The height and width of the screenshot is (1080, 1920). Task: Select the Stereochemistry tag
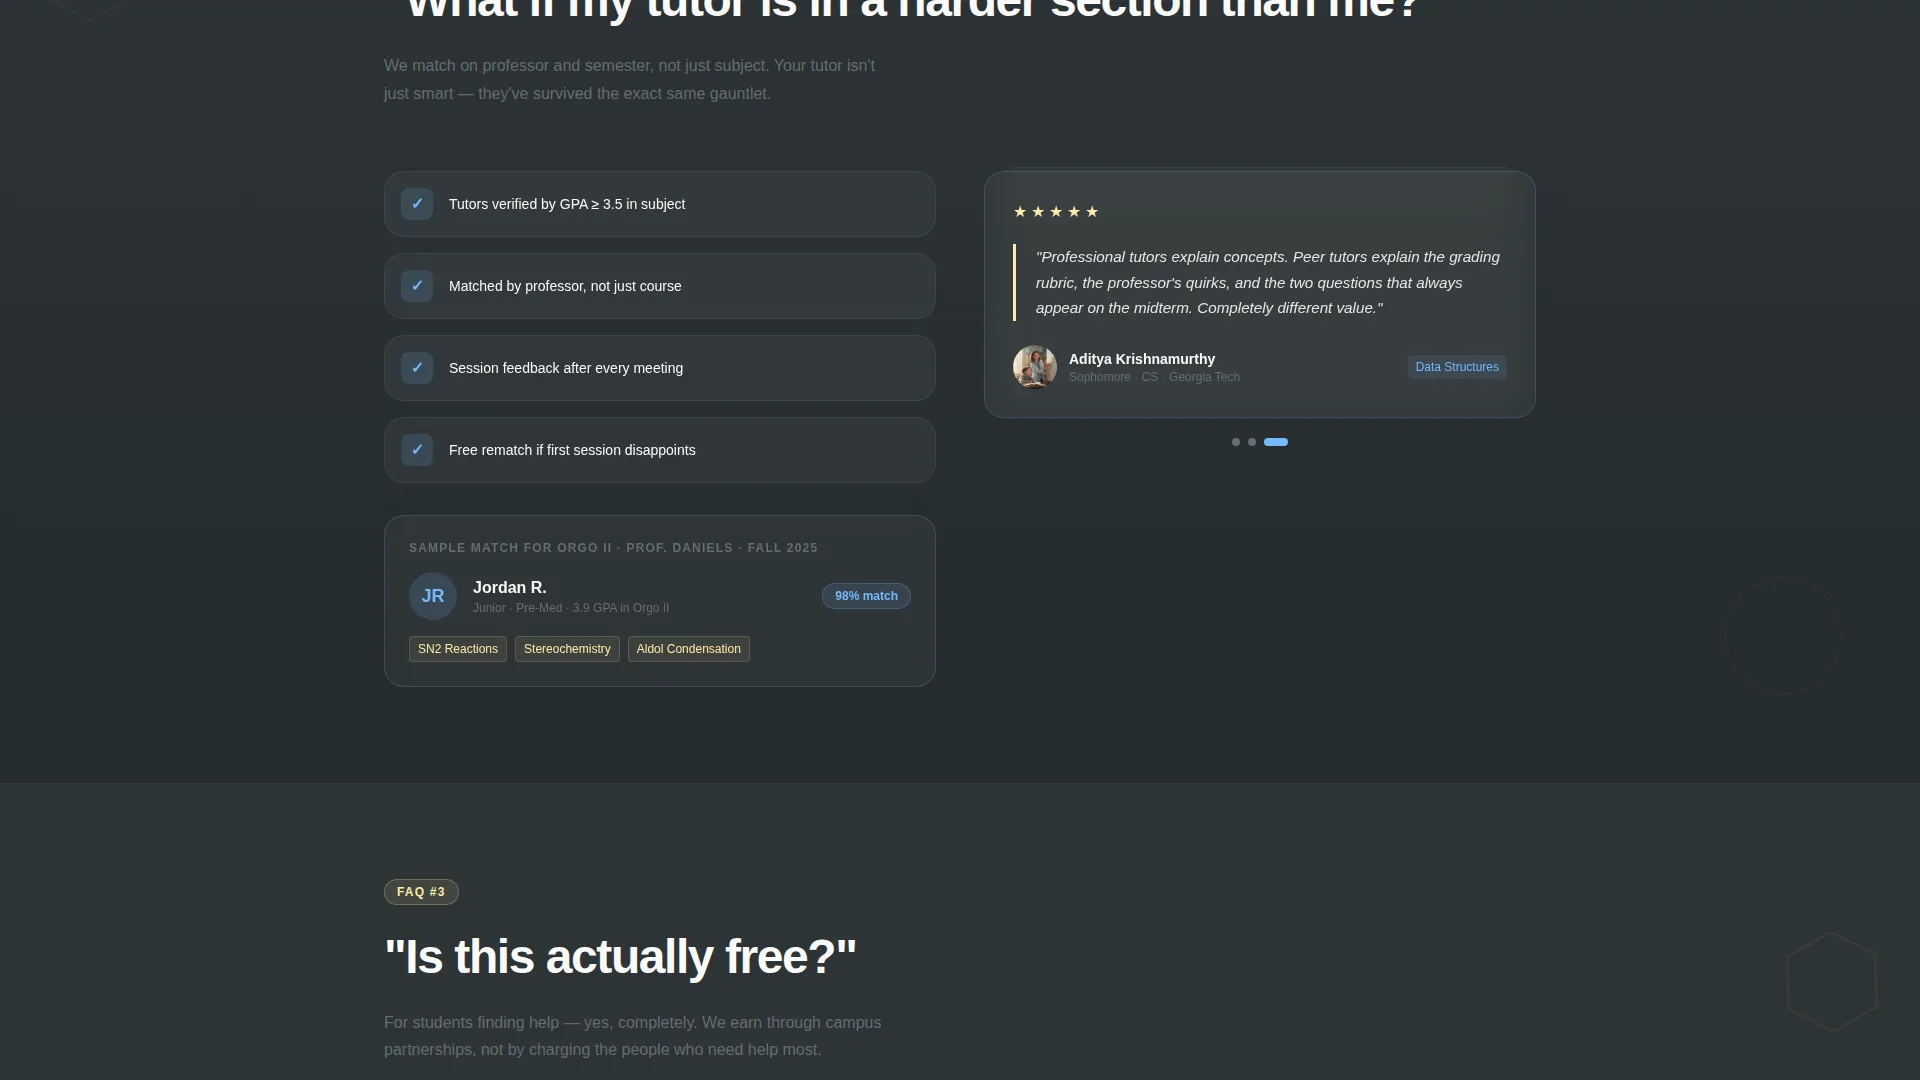(567, 649)
